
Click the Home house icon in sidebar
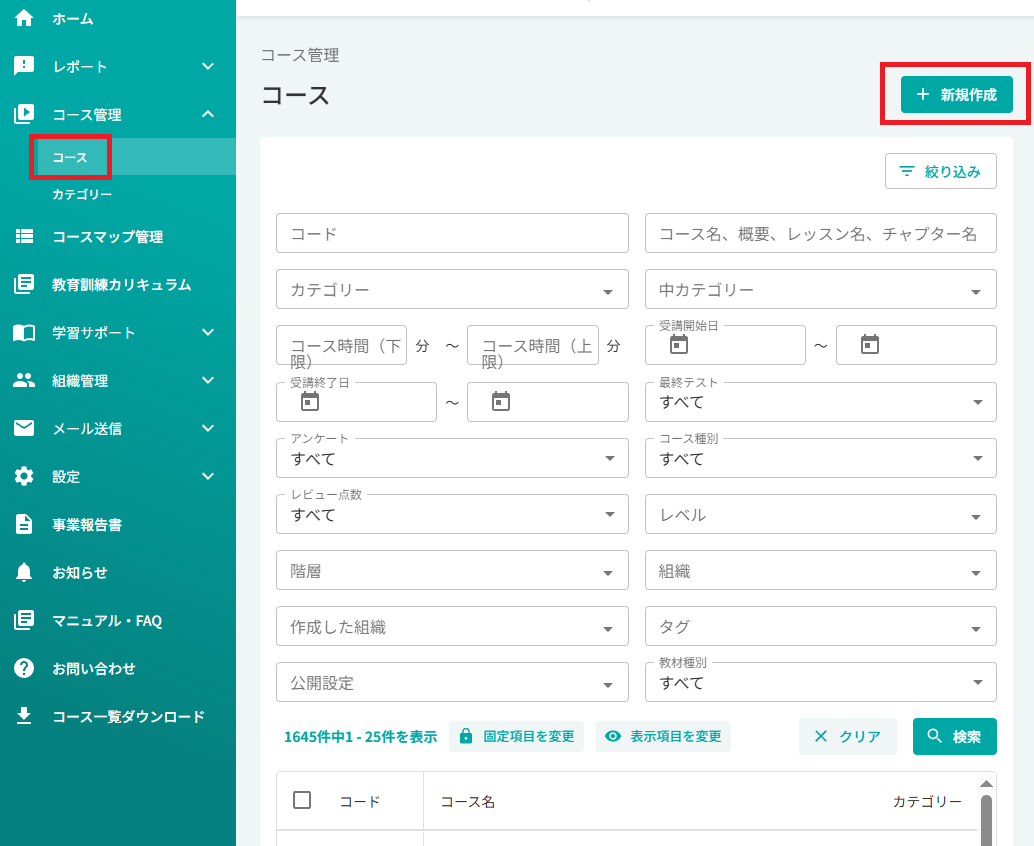(24, 18)
